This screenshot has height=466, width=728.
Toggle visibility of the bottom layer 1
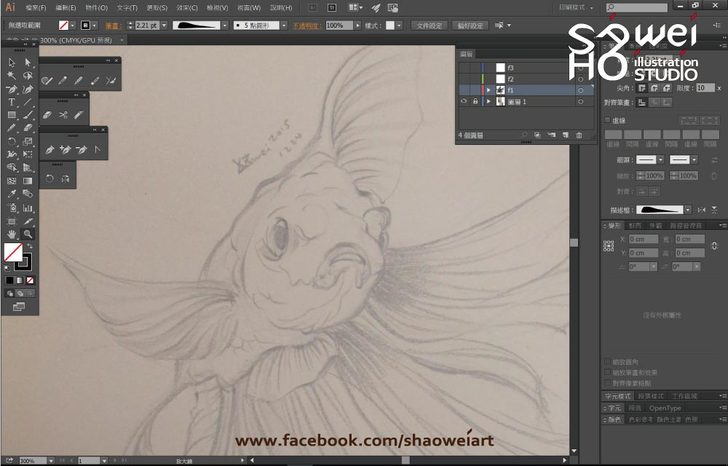(x=463, y=101)
